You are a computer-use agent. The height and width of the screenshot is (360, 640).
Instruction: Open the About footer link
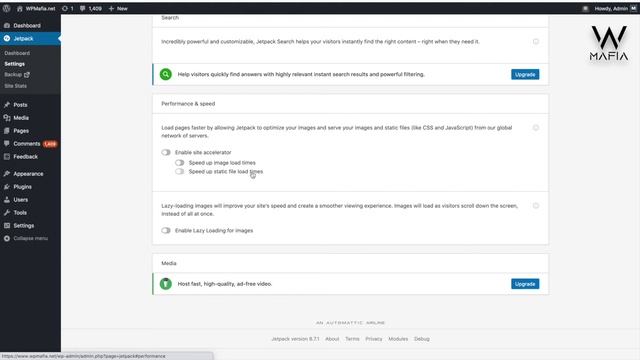(332, 339)
